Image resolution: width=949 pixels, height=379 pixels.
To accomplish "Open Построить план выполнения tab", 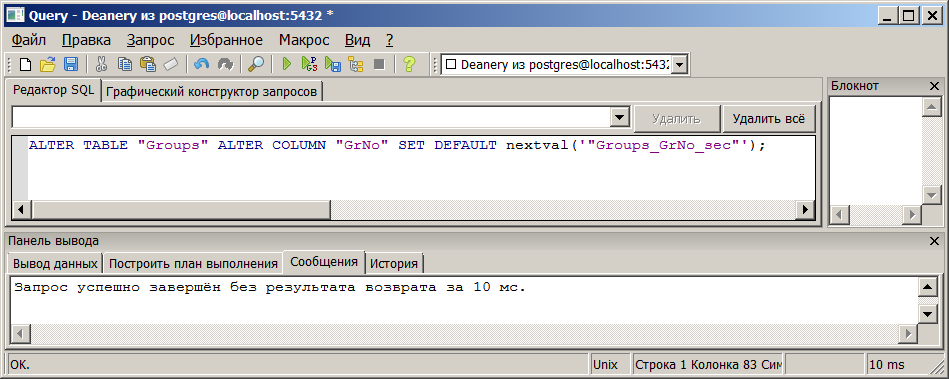I will [x=193, y=264].
